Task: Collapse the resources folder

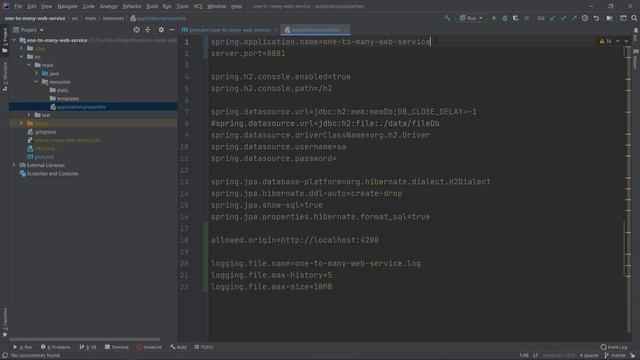Action: click(x=37, y=82)
